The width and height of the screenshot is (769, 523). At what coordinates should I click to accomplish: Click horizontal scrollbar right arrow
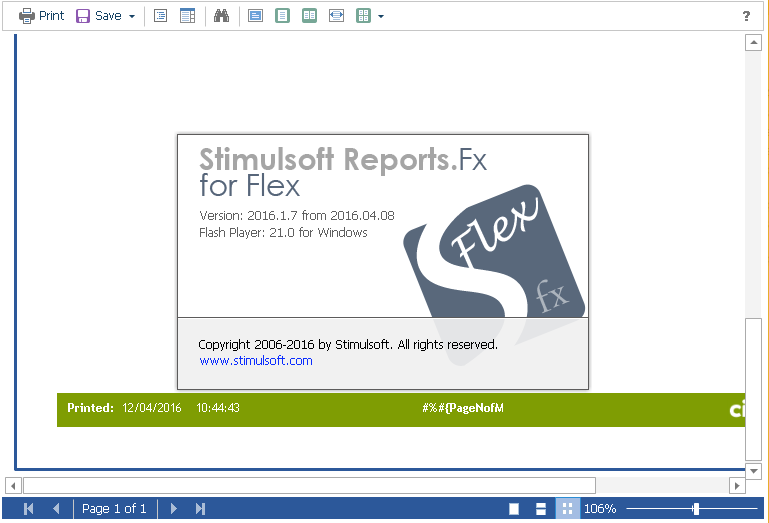pos(737,486)
